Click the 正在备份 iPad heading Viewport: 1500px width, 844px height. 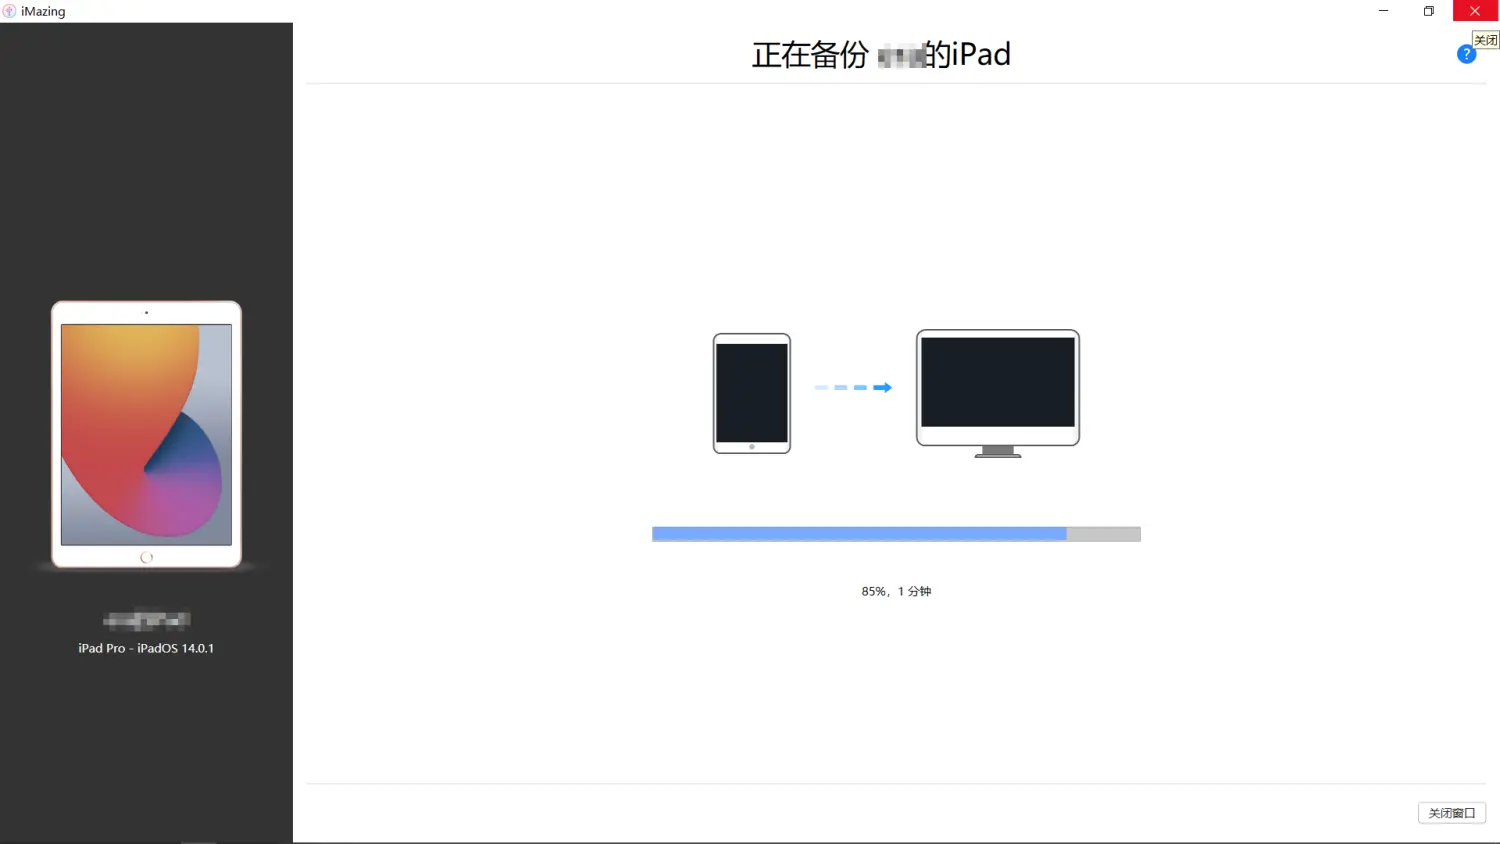pyautogui.click(x=881, y=54)
